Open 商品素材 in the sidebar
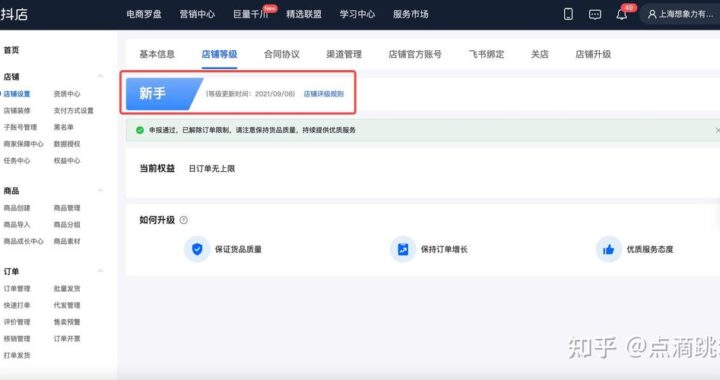The height and width of the screenshot is (380, 720). point(67,241)
